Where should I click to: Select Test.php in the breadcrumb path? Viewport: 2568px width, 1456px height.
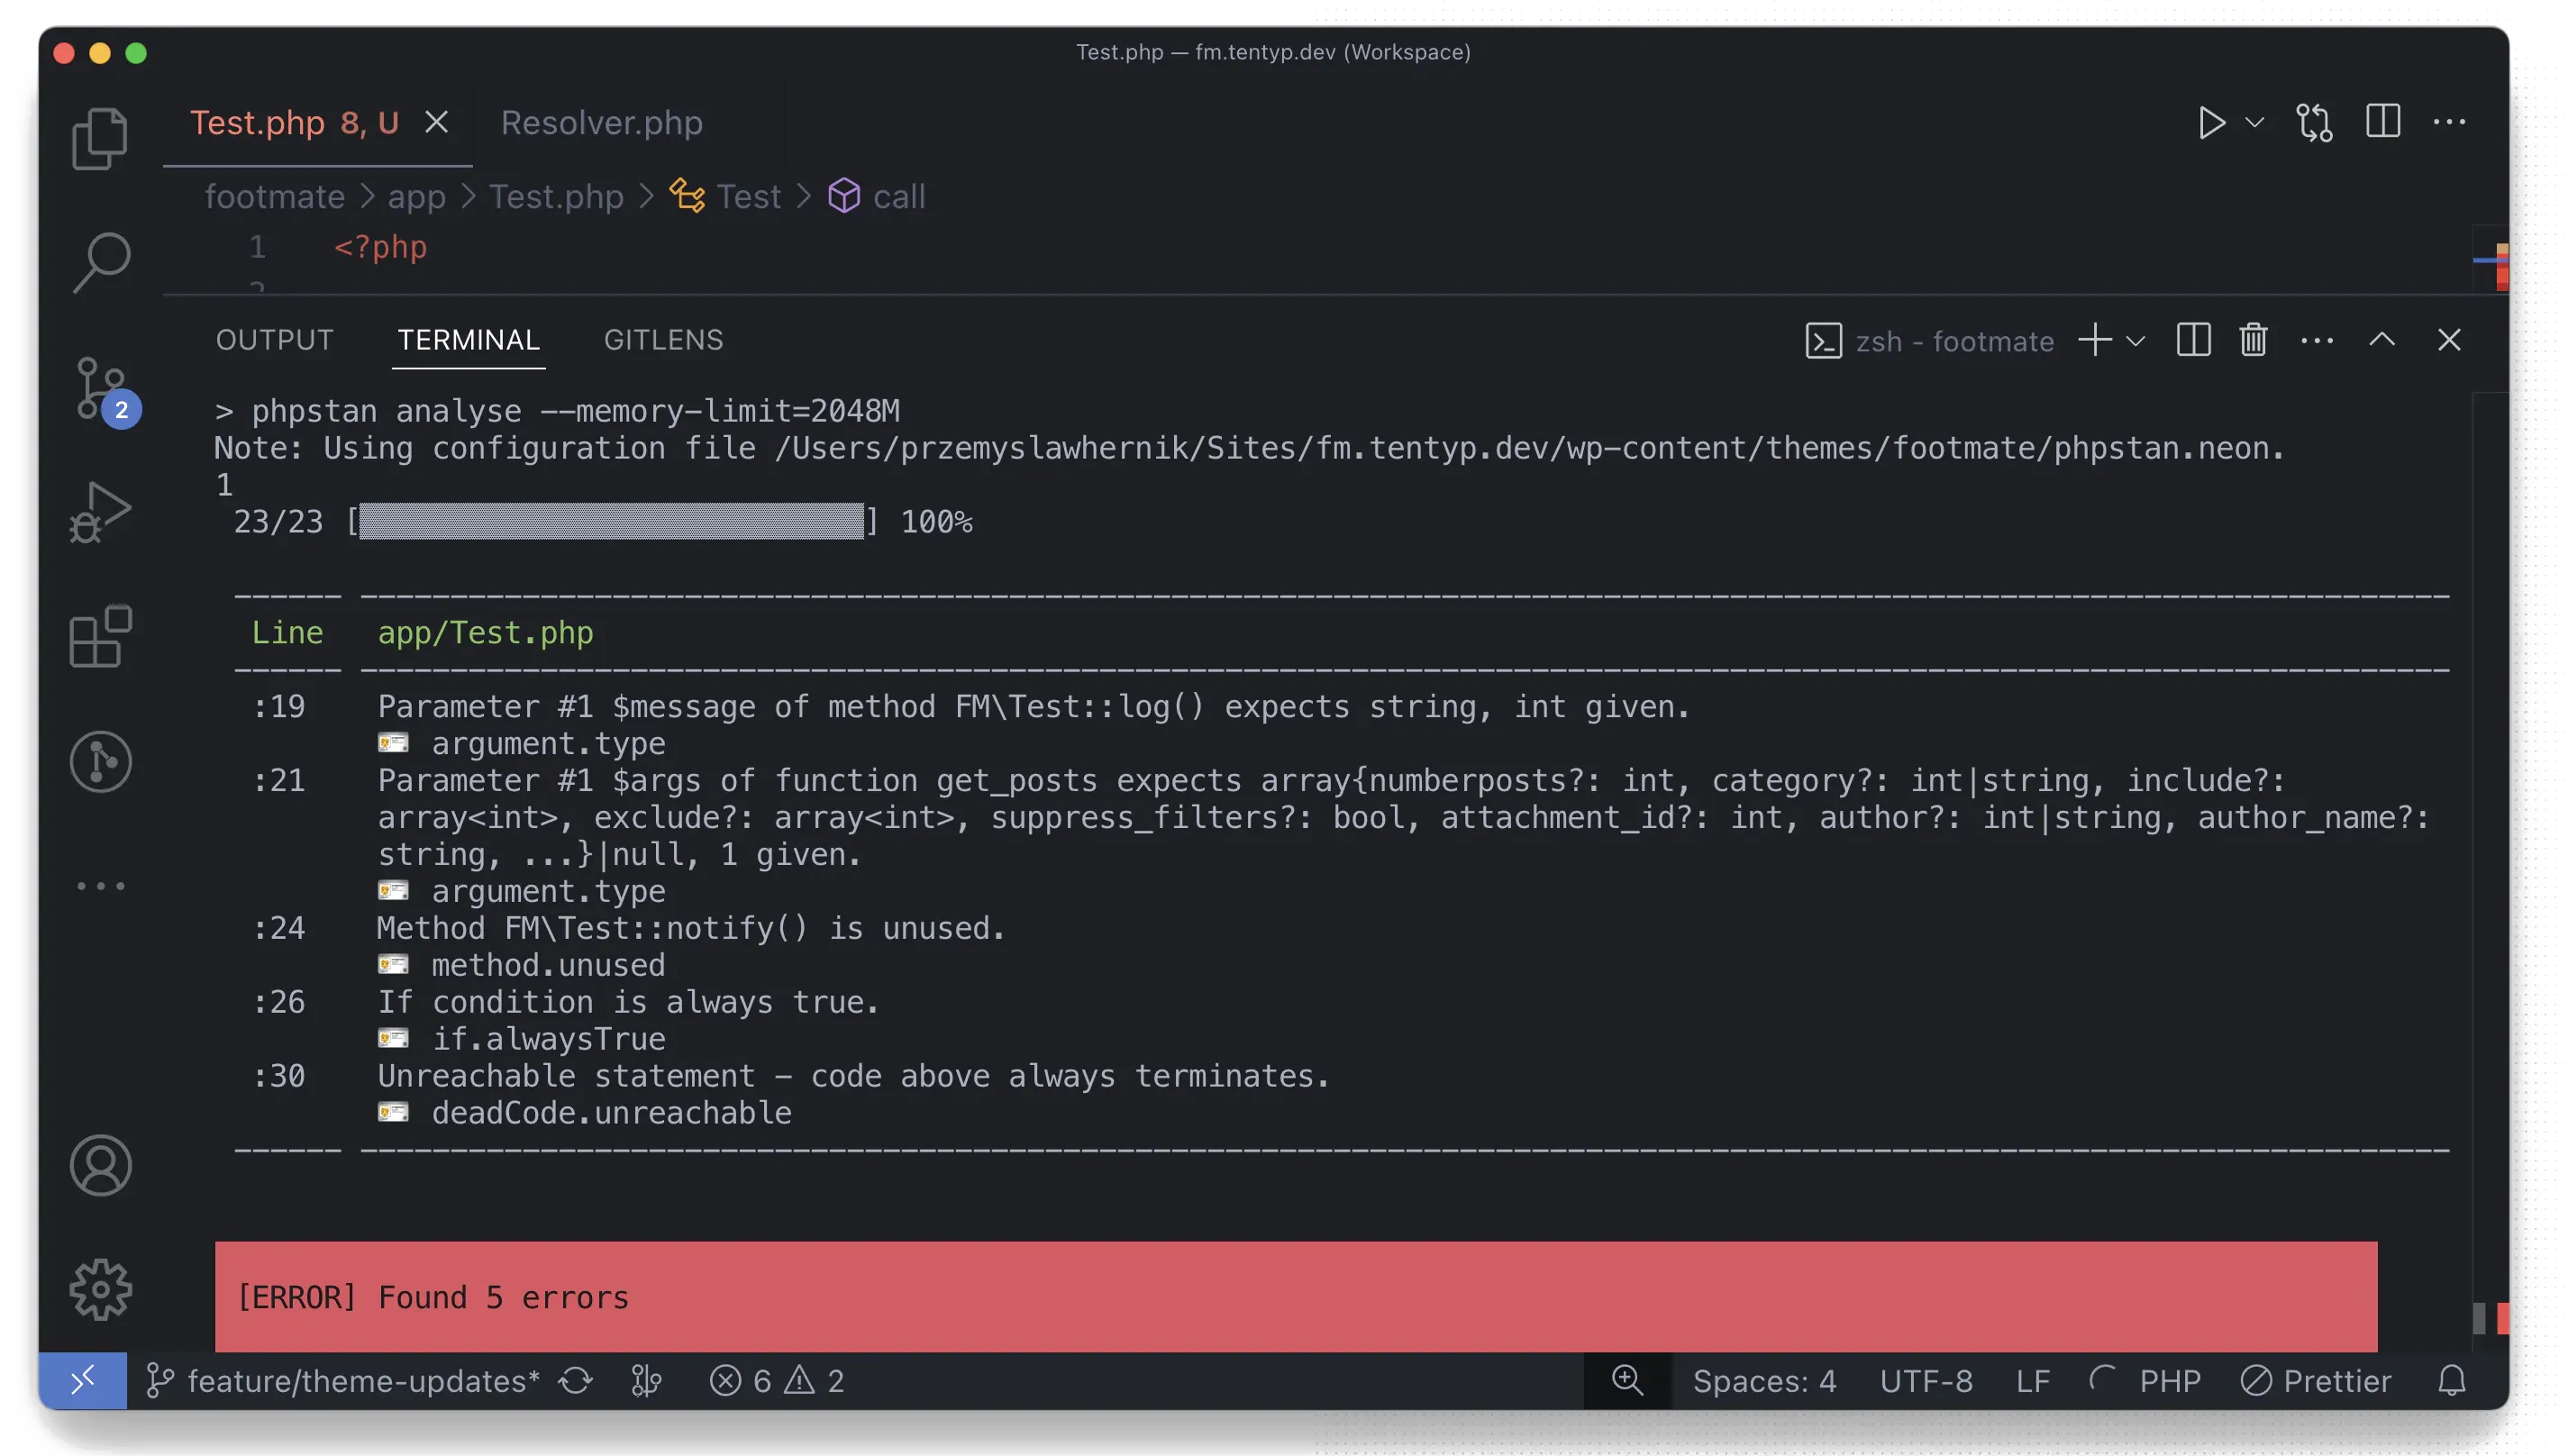(x=556, y=196)
